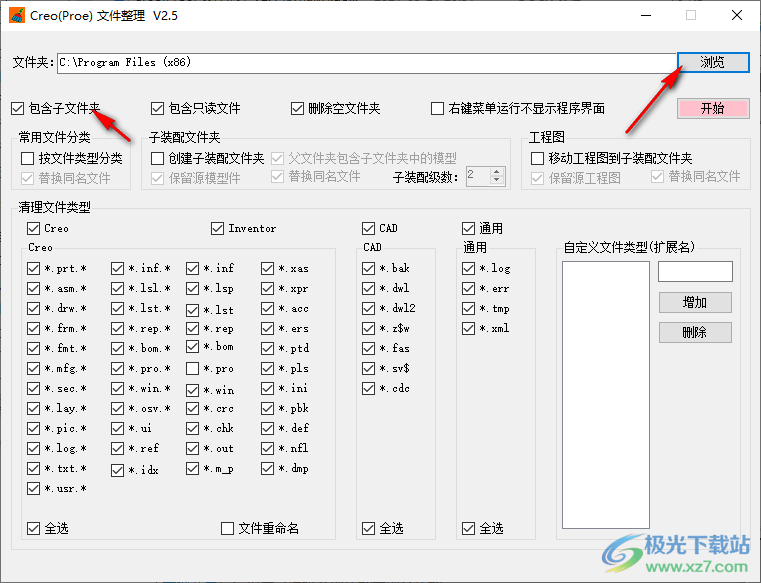
Task: Decrease the 子装配级数 spinner value
Action: 496,180
